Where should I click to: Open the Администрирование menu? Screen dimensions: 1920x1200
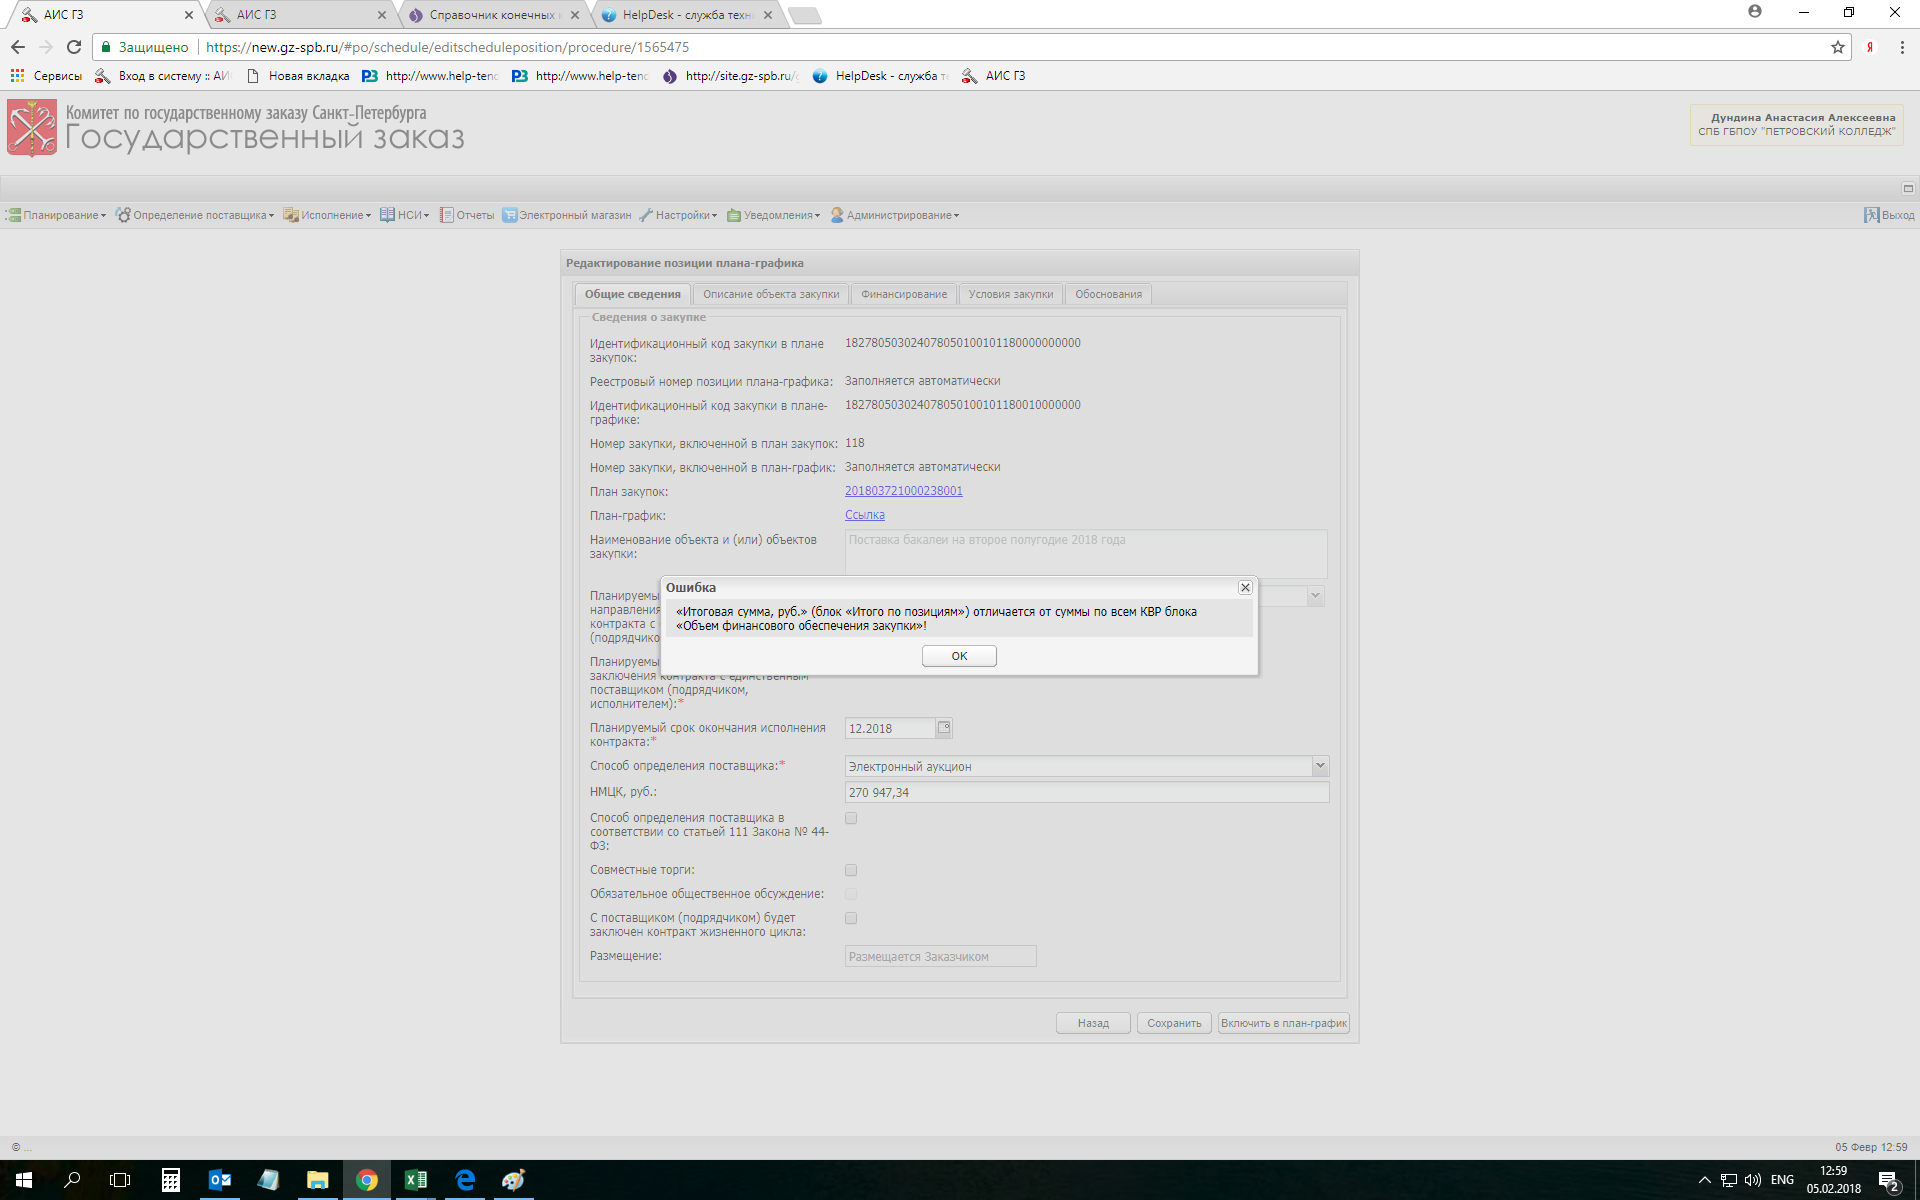point(894,215)
